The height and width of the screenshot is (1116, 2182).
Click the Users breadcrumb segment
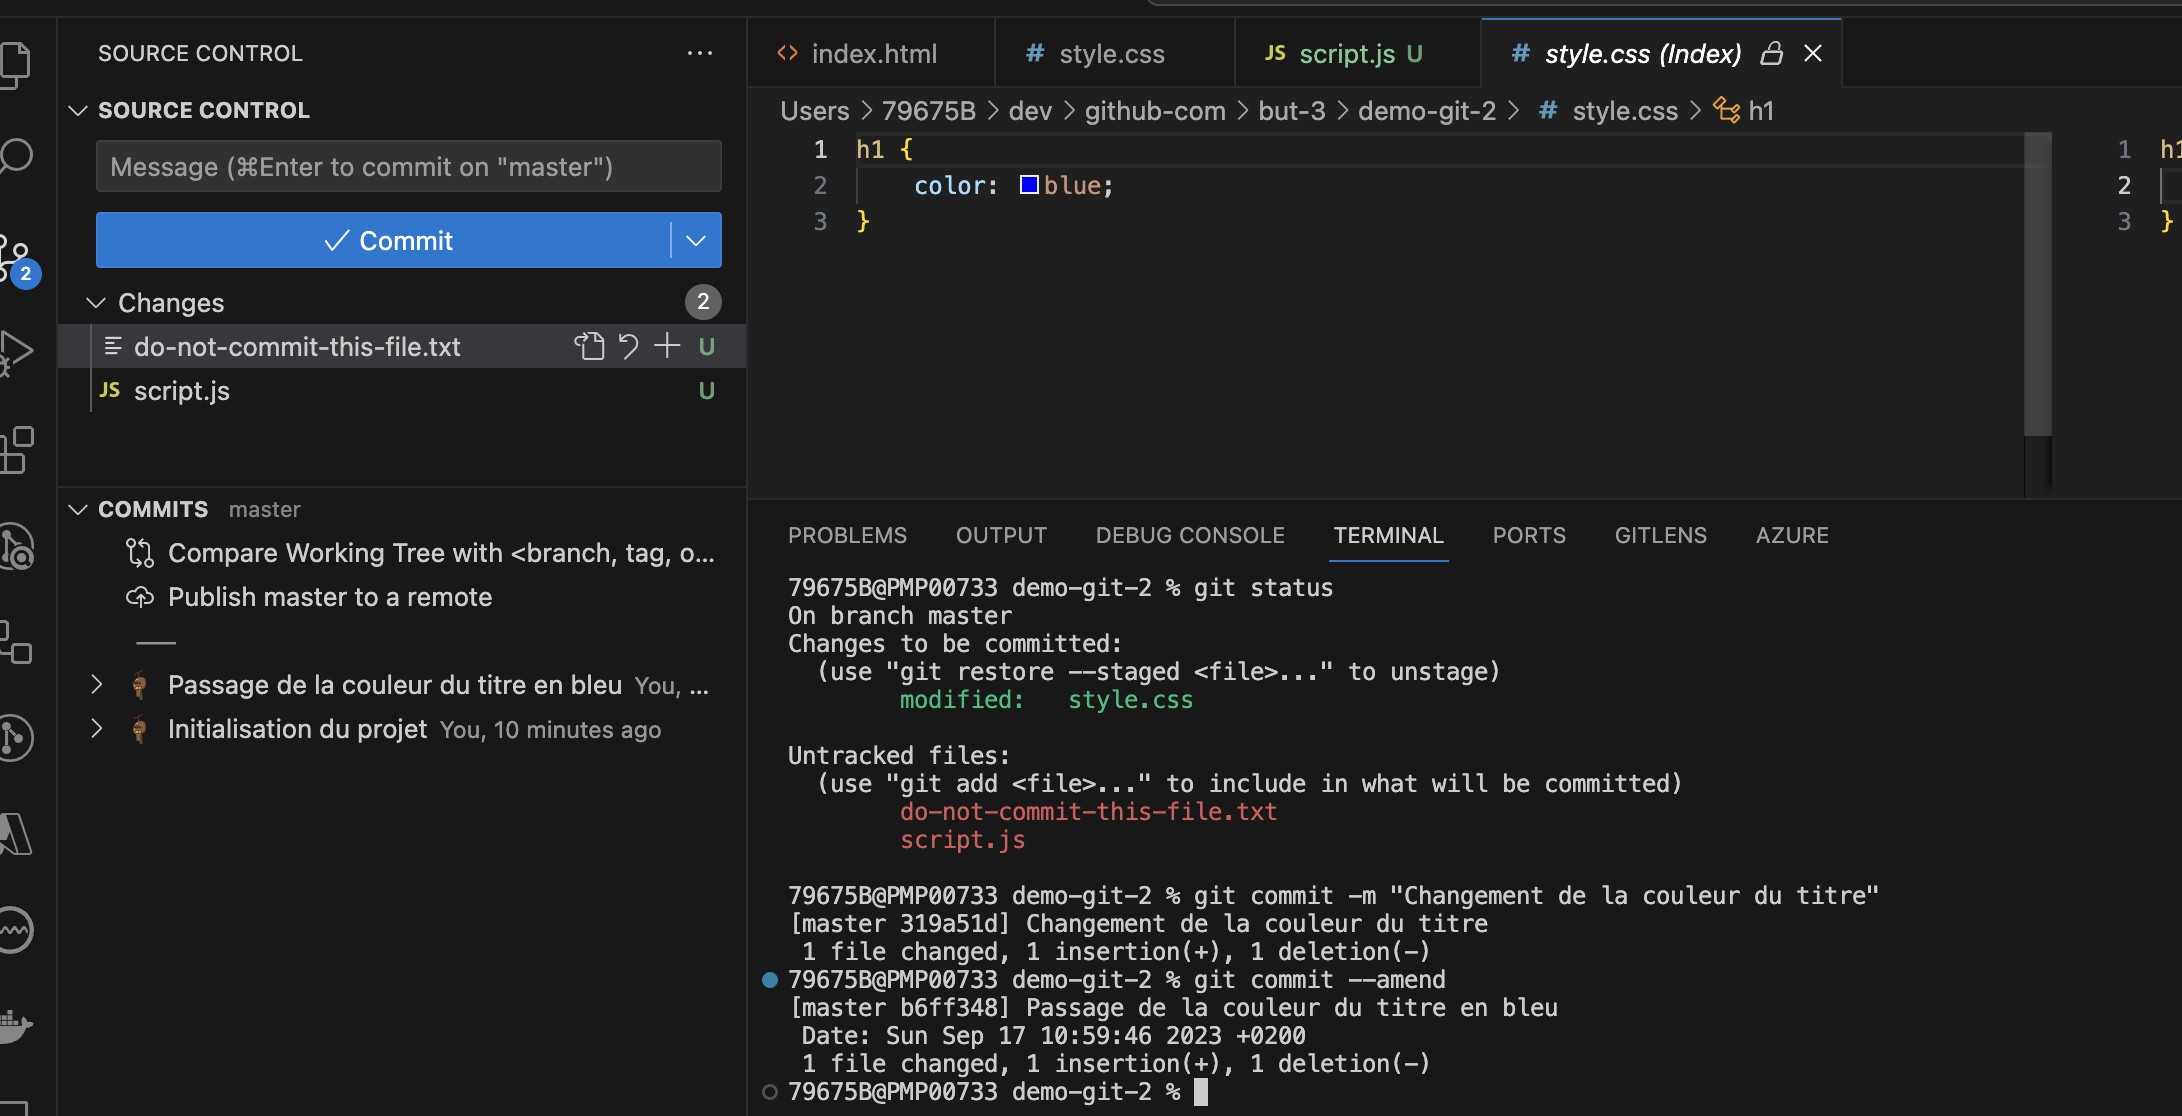click(814, 111)
